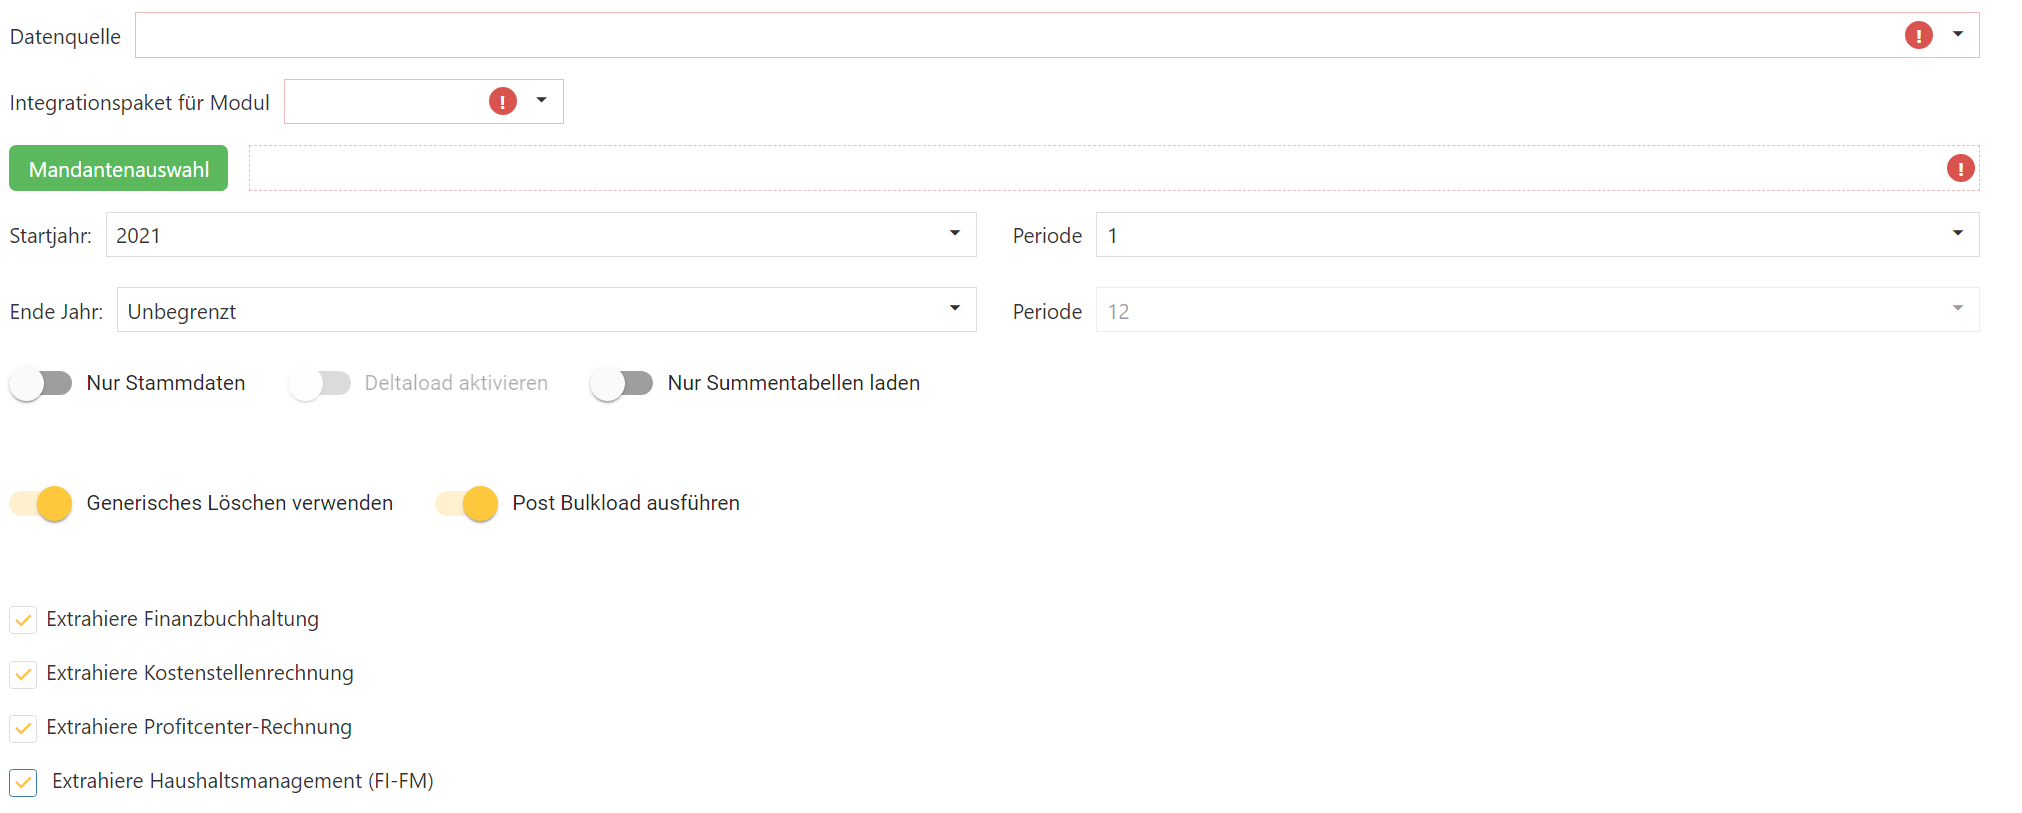Viewport: 2022px width, 813px height.
Task: Disable Generisches Löschen verwenden toggle
Action: tap(41, 503)
